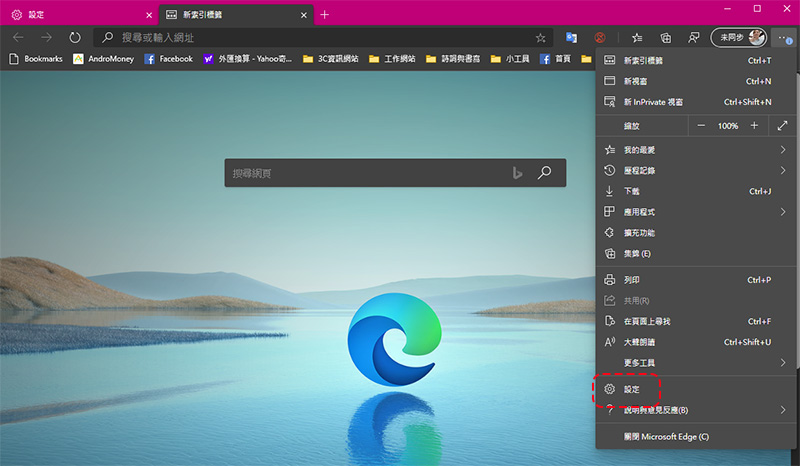
Task: Choose 新 InPrivate 視窗 menu item
Action: pos(653,102)
